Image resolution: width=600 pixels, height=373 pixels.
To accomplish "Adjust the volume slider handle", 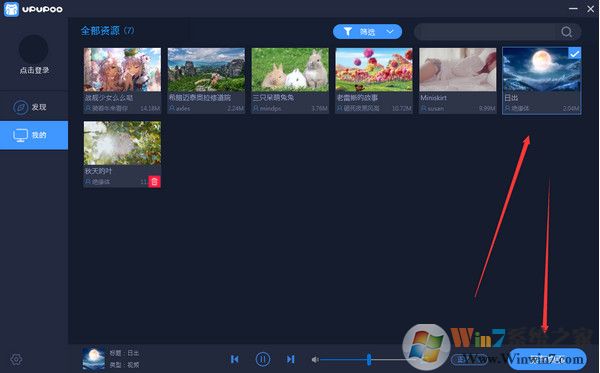I will (369, 359).
